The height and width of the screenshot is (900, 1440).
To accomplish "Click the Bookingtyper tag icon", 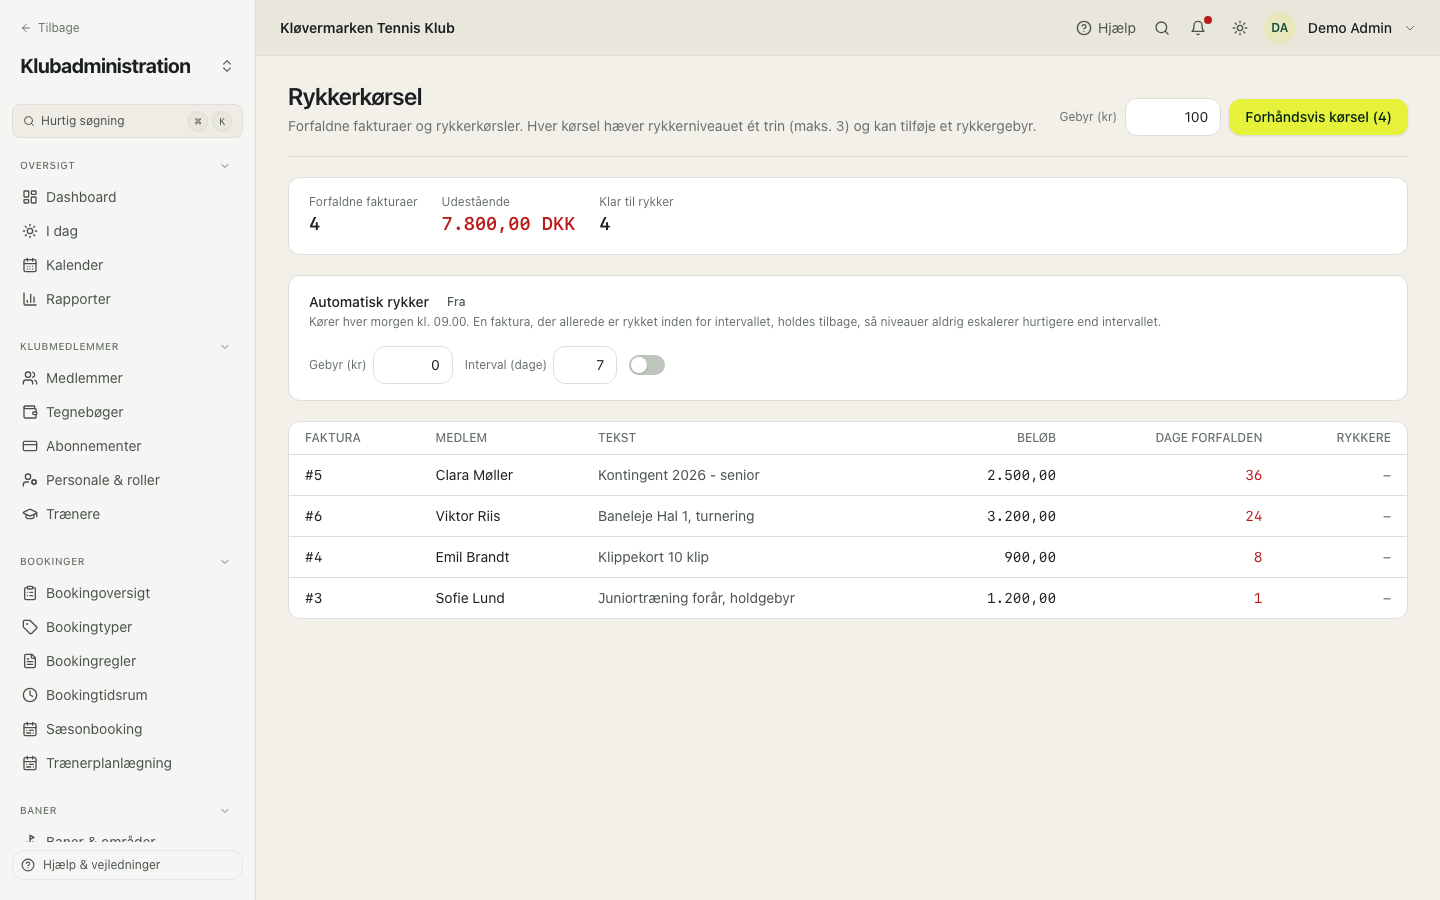I will pyautogui.click(x=30, y=627).
